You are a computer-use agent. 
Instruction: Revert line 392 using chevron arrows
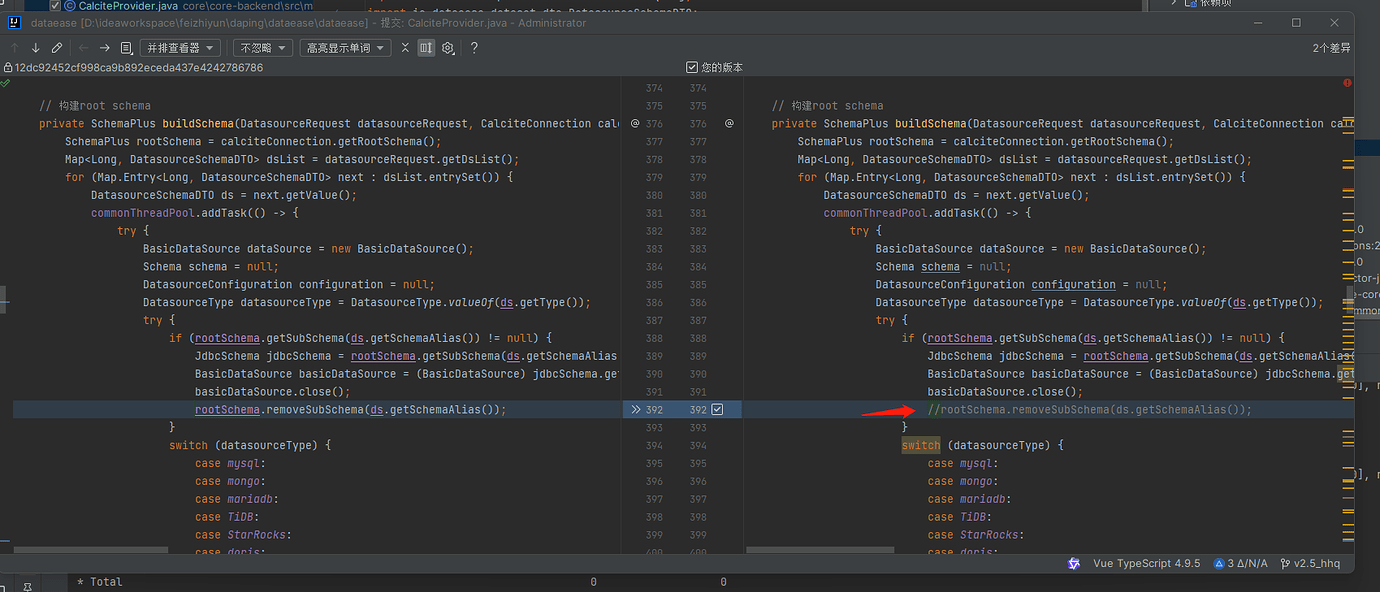pyautogui.click(x=635, y=410)
